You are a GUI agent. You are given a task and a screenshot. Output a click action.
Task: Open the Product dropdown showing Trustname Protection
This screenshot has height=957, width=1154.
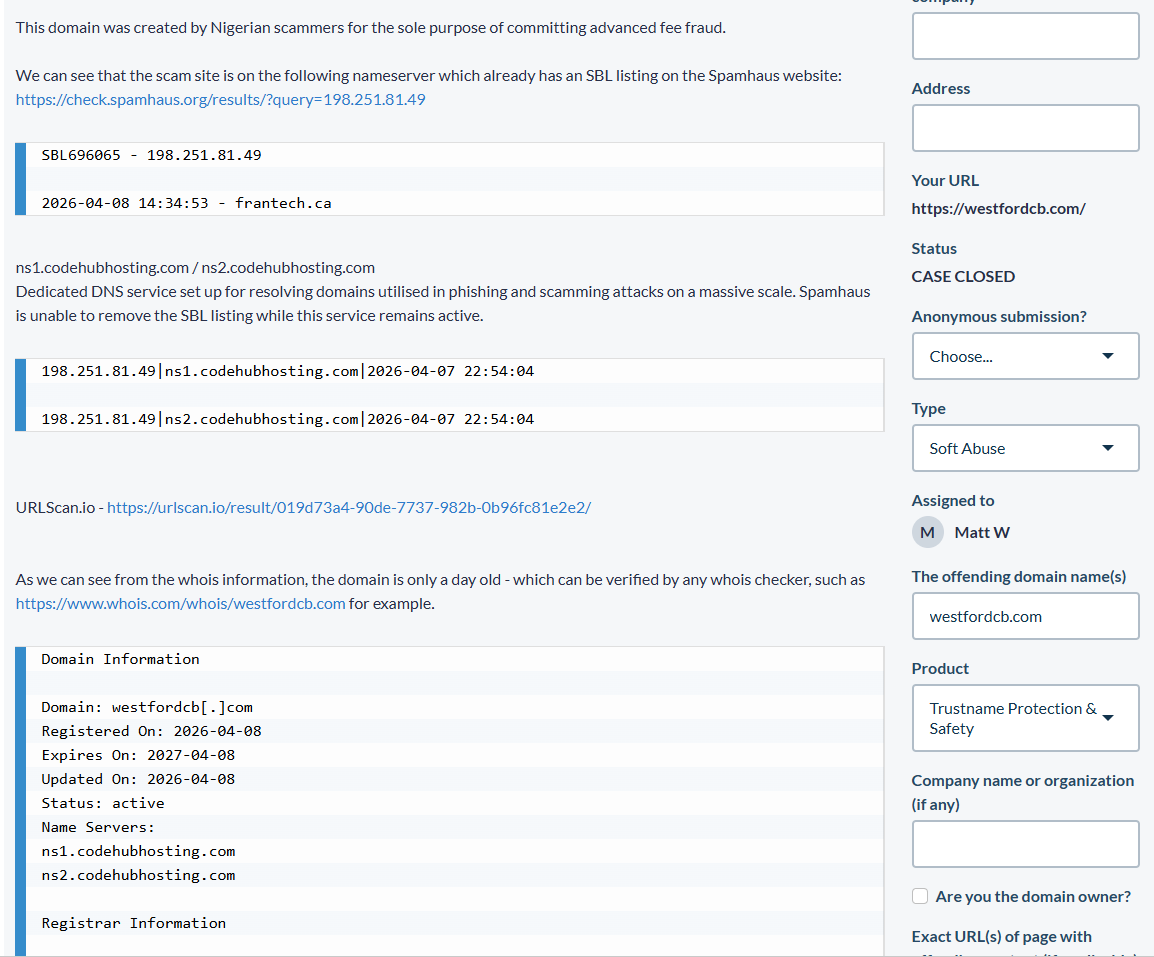(1025, 718)
